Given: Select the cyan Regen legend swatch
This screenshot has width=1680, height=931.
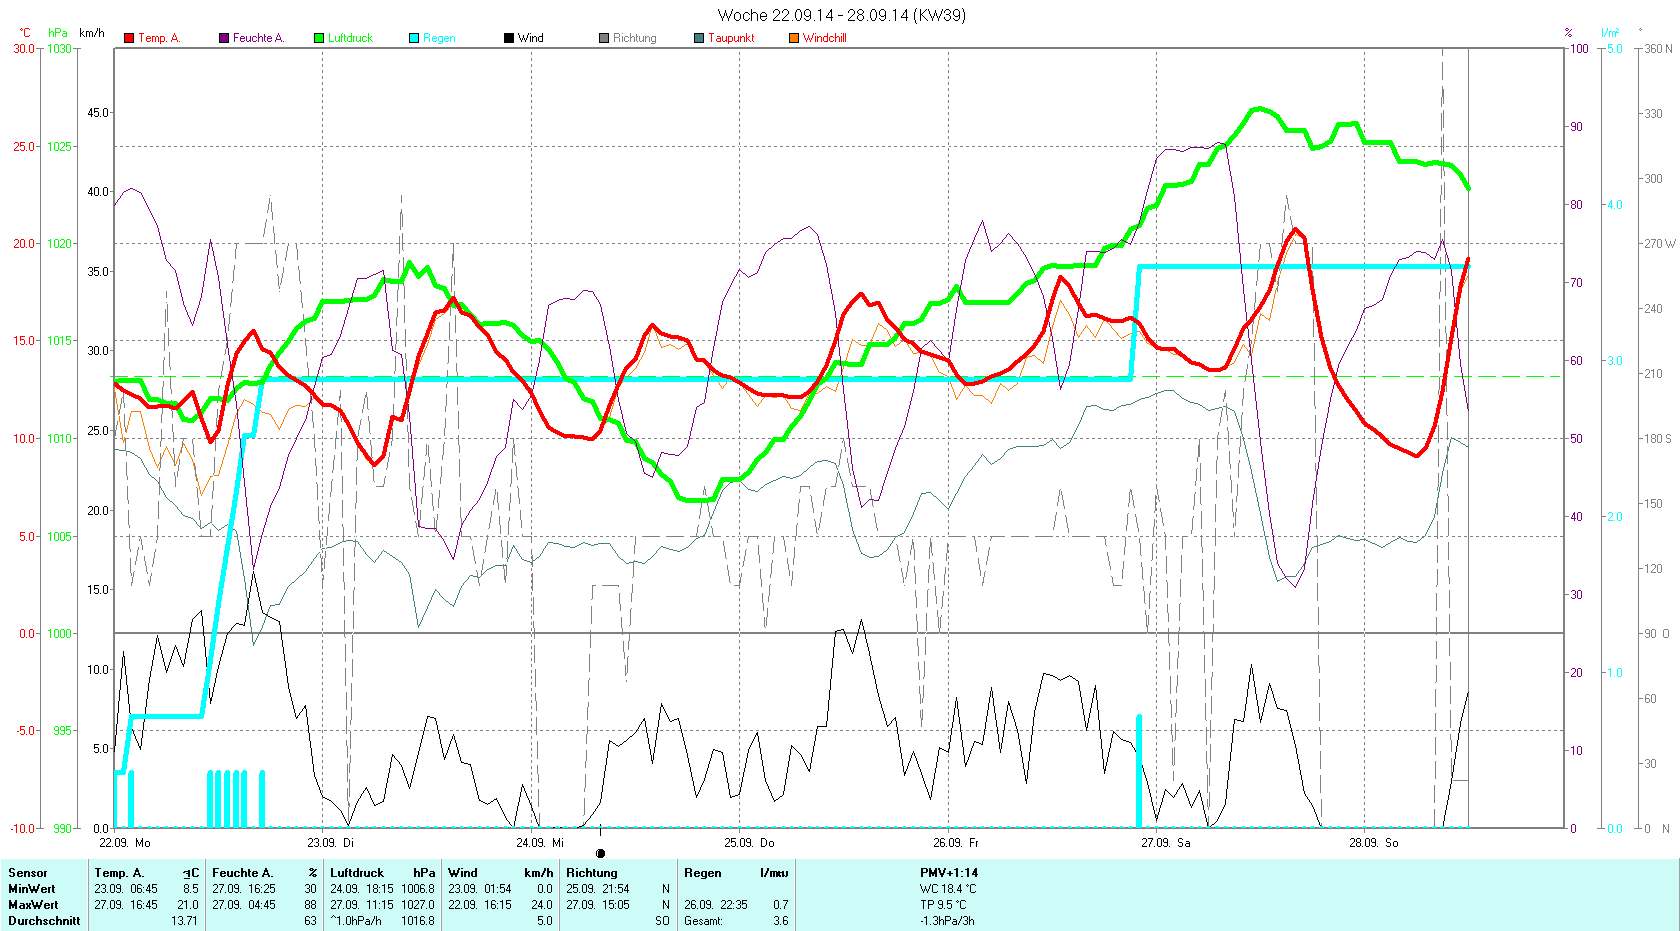Looking at the screenshot, I should click(414, 38).
